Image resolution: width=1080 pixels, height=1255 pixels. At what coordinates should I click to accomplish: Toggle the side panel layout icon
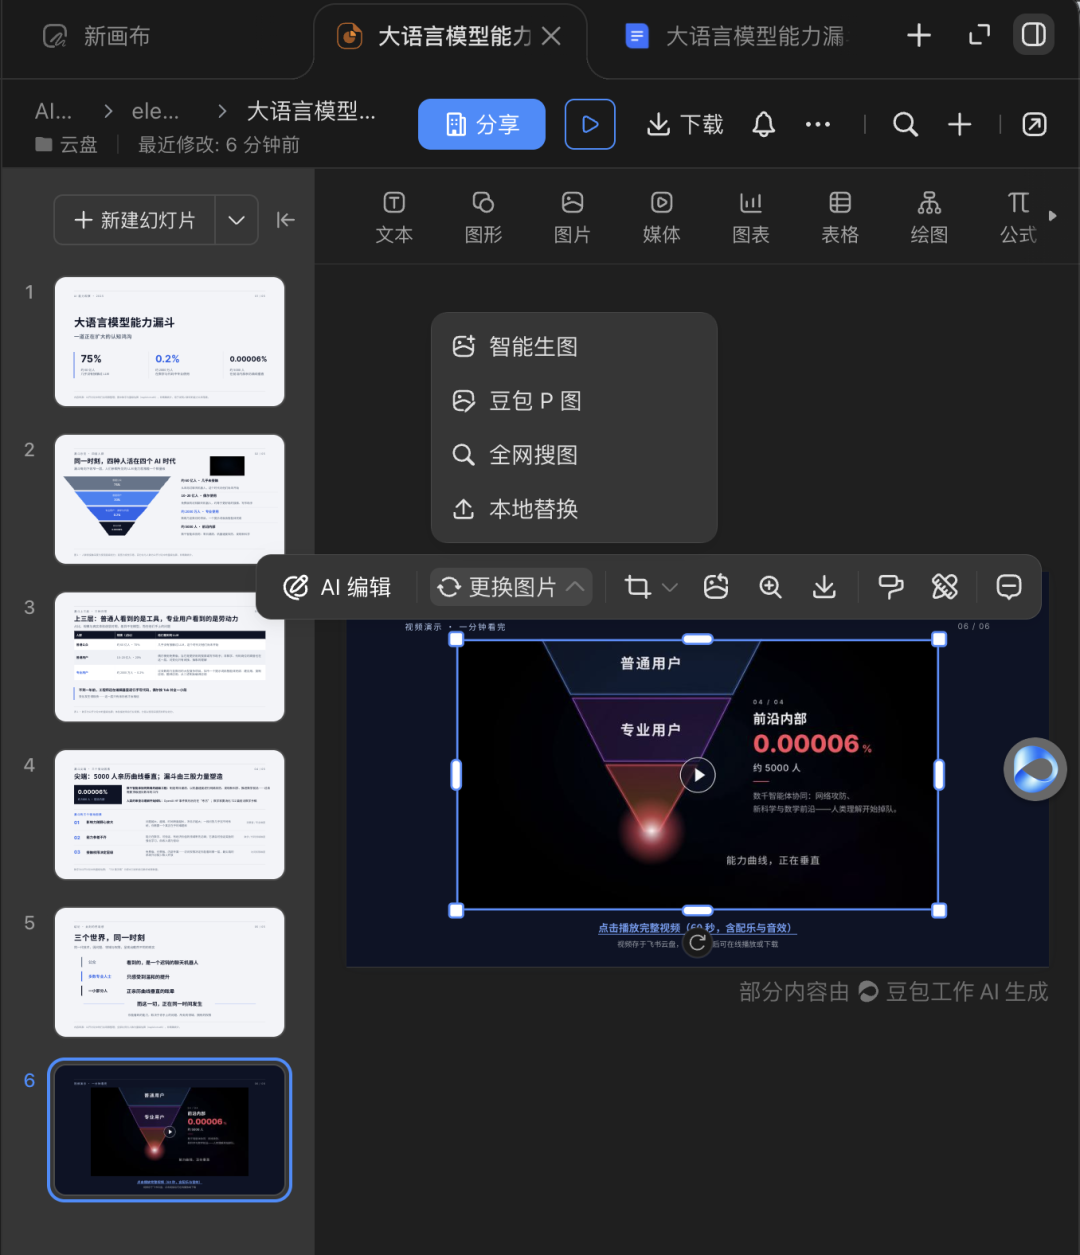pos(1034,36)
